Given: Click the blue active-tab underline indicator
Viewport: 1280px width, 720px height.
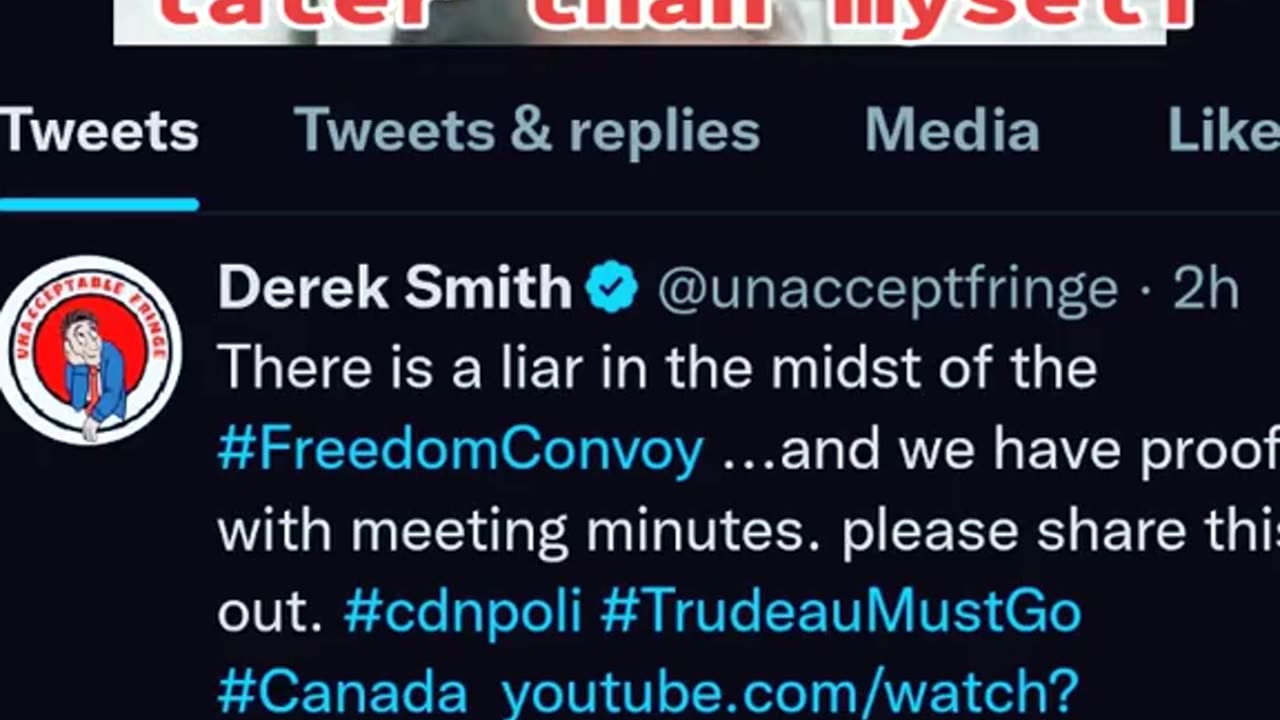Looking at the screenshot, I should click(x=99, y=205).
